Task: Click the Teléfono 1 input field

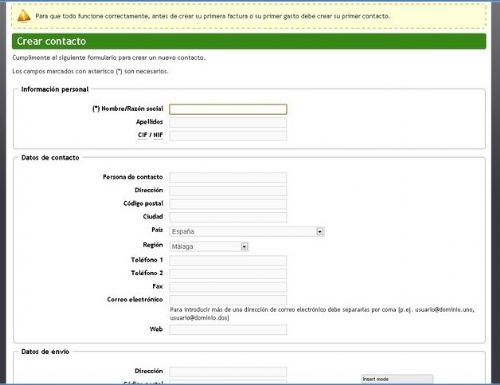Action: pos(228,260)
